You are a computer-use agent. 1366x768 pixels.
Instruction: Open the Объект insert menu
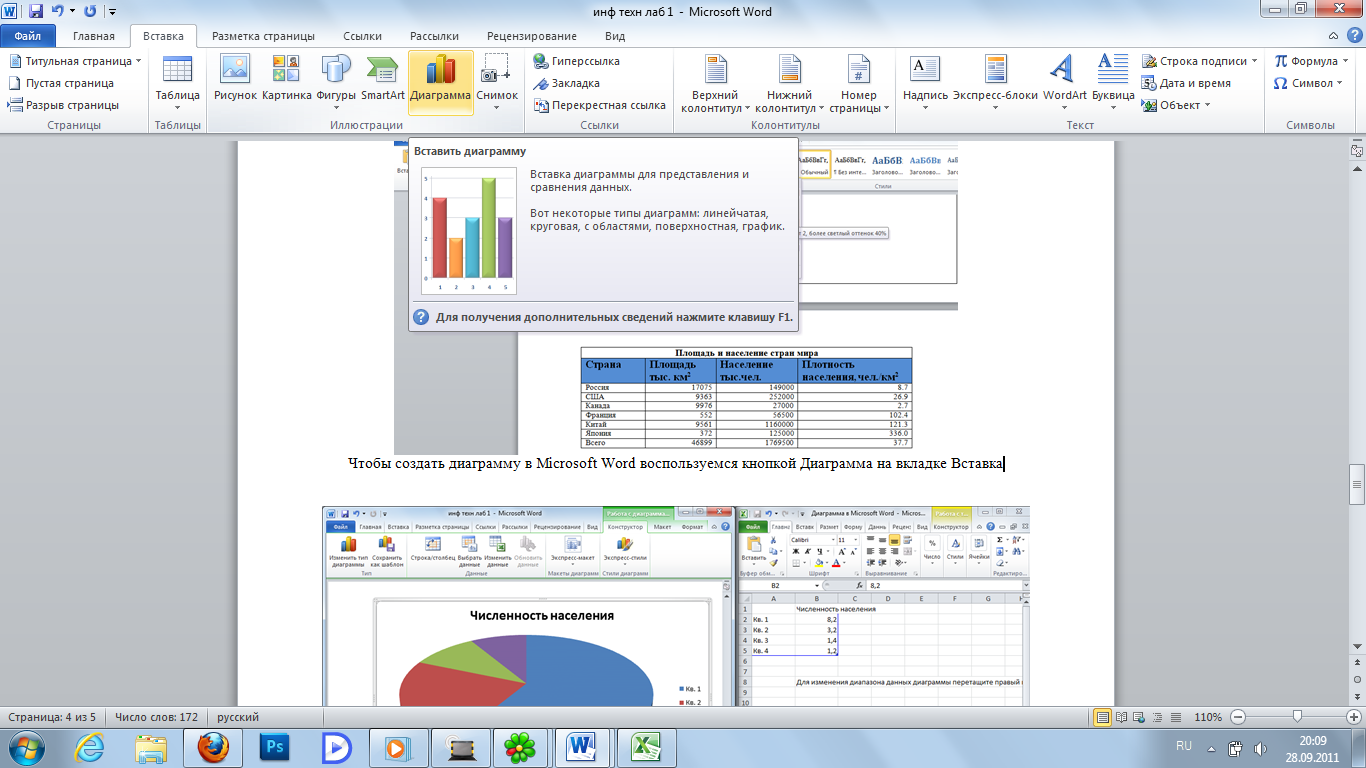pos(1177,105)
